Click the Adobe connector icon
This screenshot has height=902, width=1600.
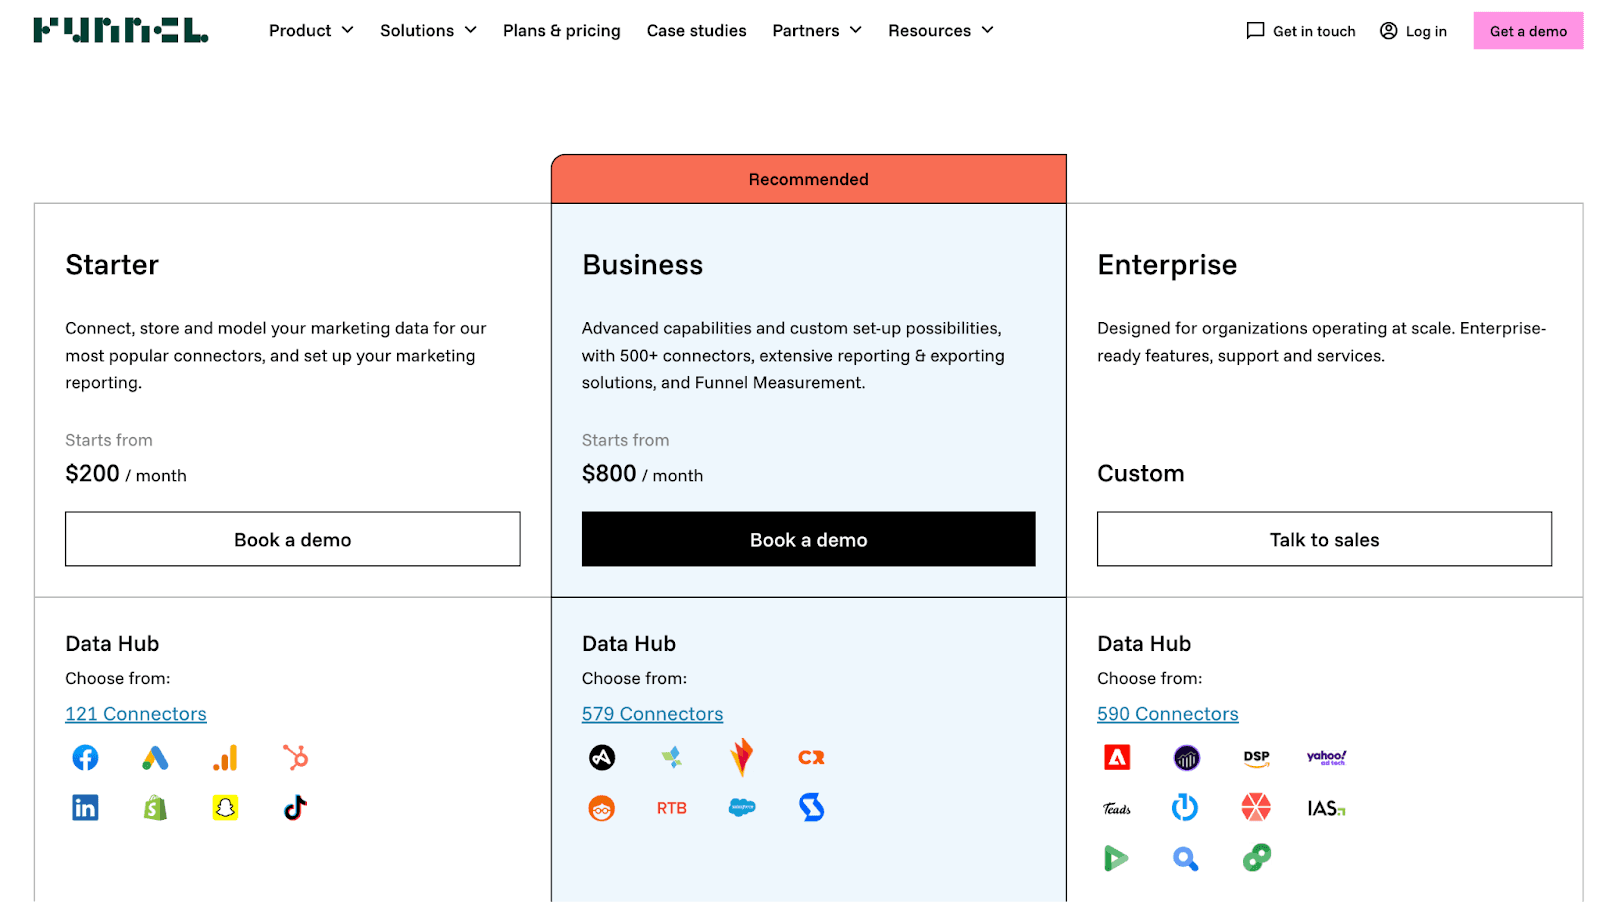click(1117, 758)
